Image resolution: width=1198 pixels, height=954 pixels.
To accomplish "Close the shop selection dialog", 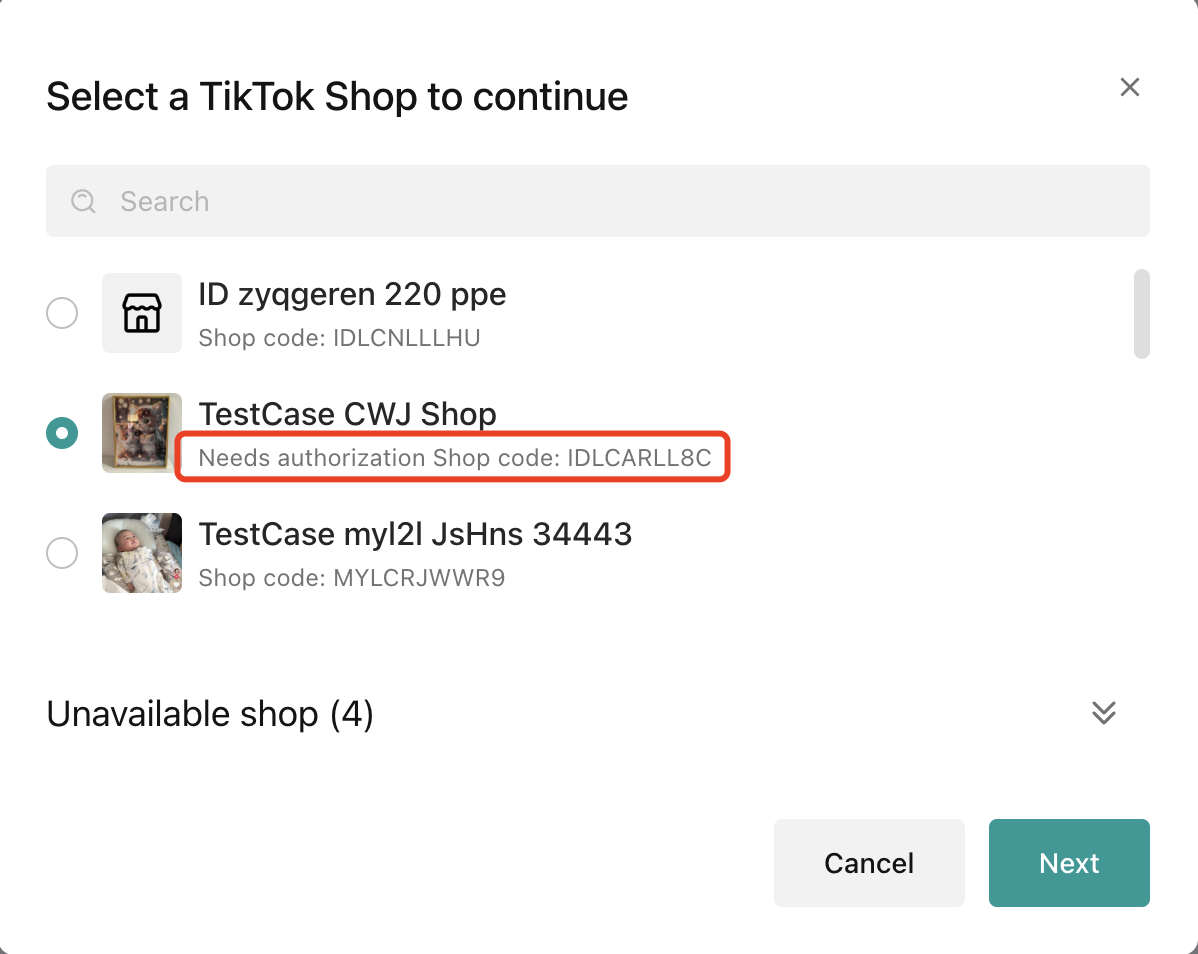I will coord(1129,87).
